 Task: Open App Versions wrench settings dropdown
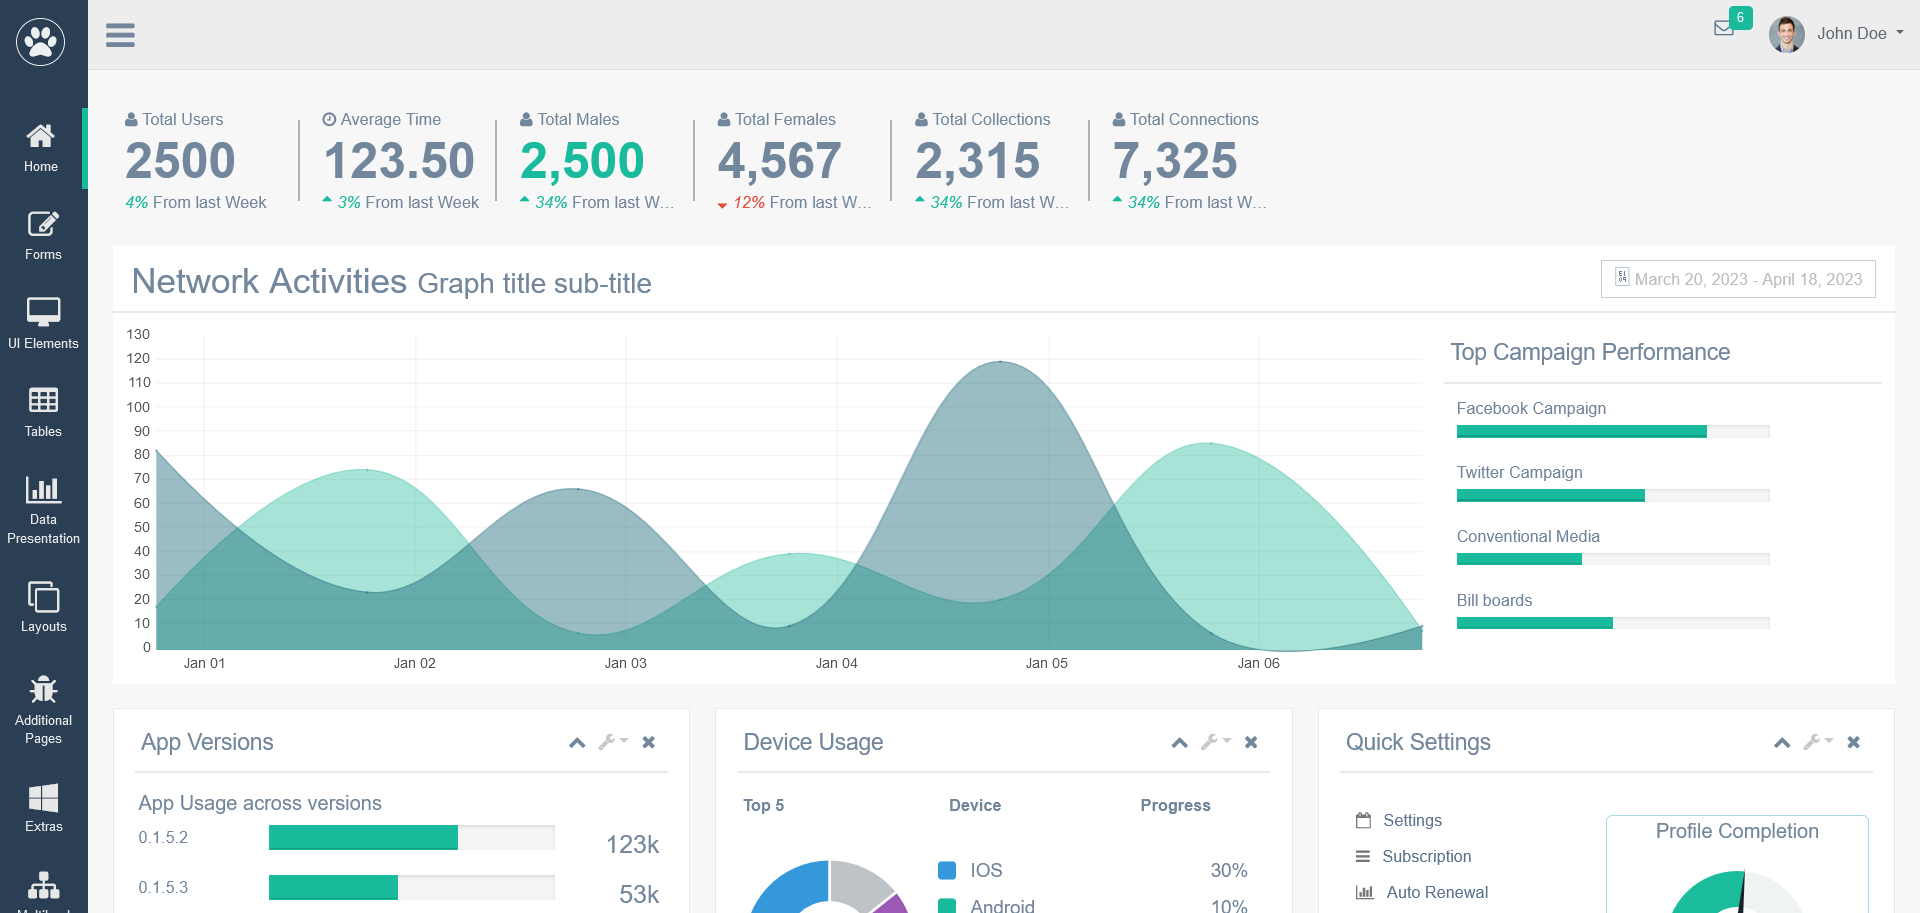[x=613, y=742]
